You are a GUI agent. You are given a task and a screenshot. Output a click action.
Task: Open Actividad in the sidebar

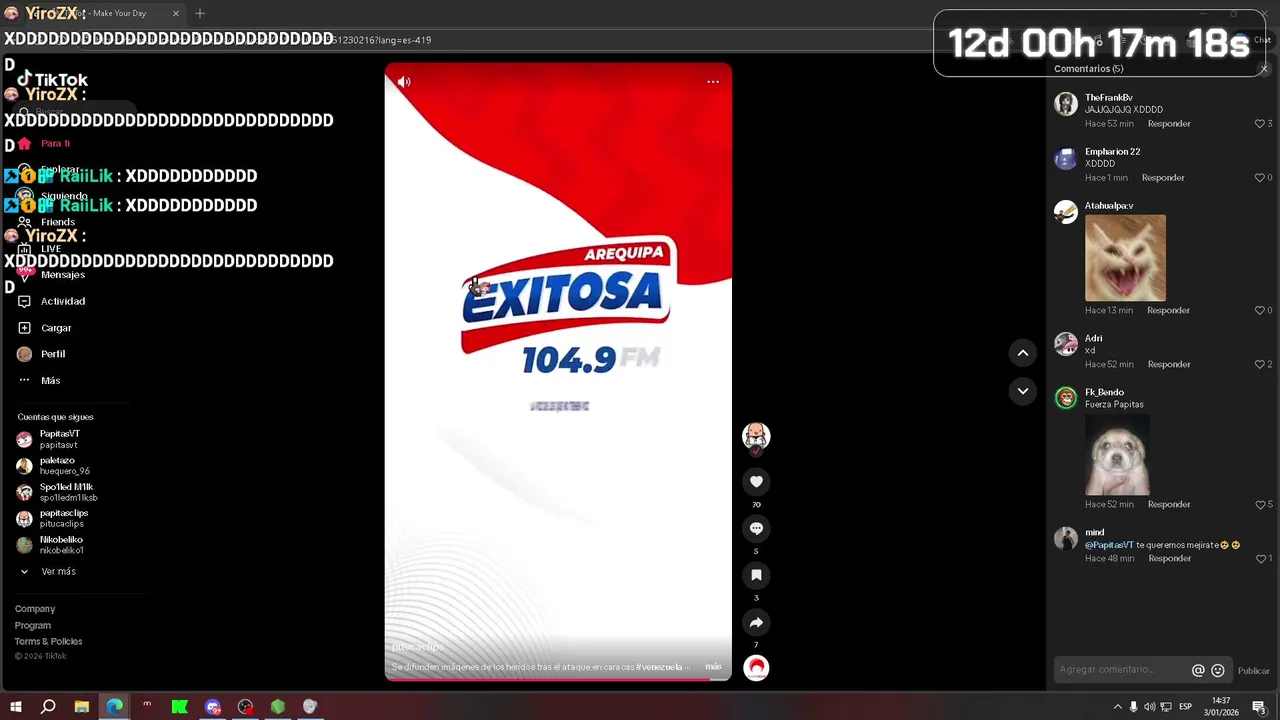coord(62,301)
